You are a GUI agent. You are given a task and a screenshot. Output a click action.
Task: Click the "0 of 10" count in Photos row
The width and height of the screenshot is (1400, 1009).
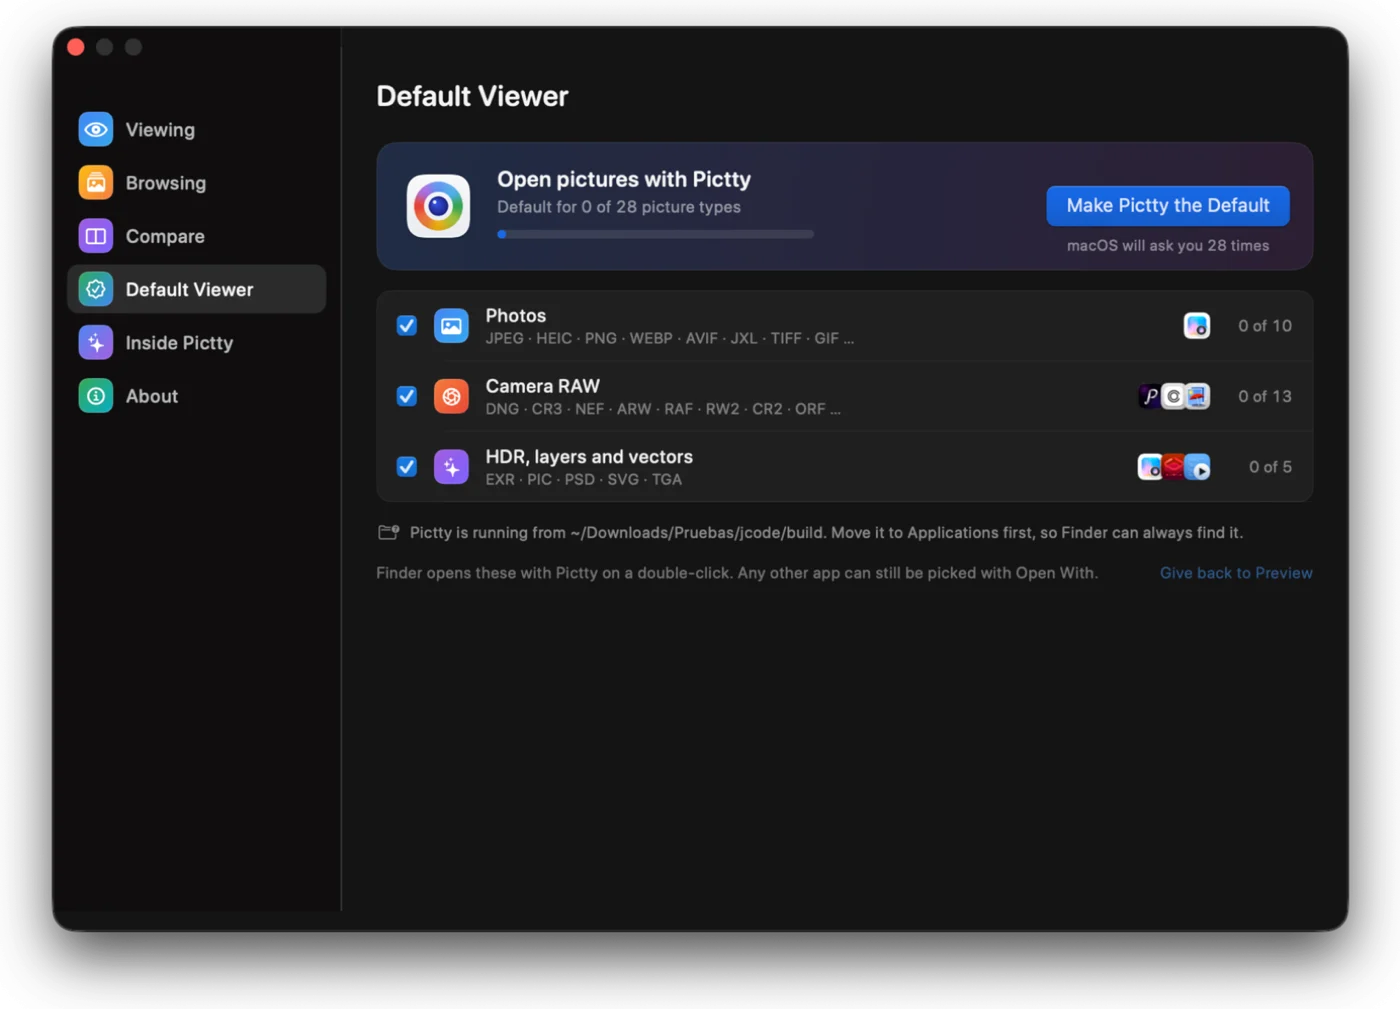coord(1265,326)
